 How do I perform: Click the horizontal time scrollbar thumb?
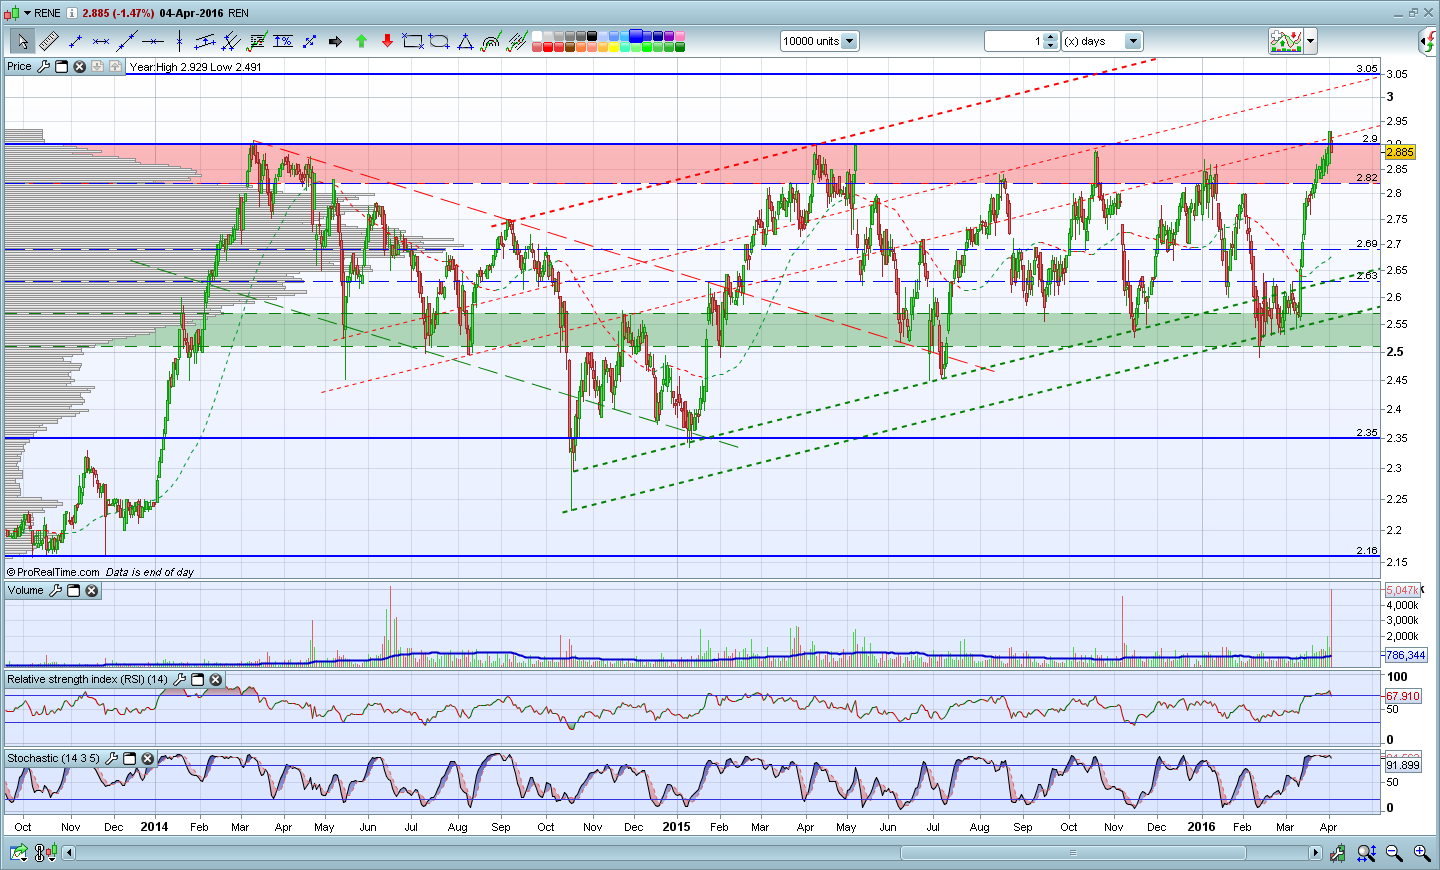click(1073, 853)
